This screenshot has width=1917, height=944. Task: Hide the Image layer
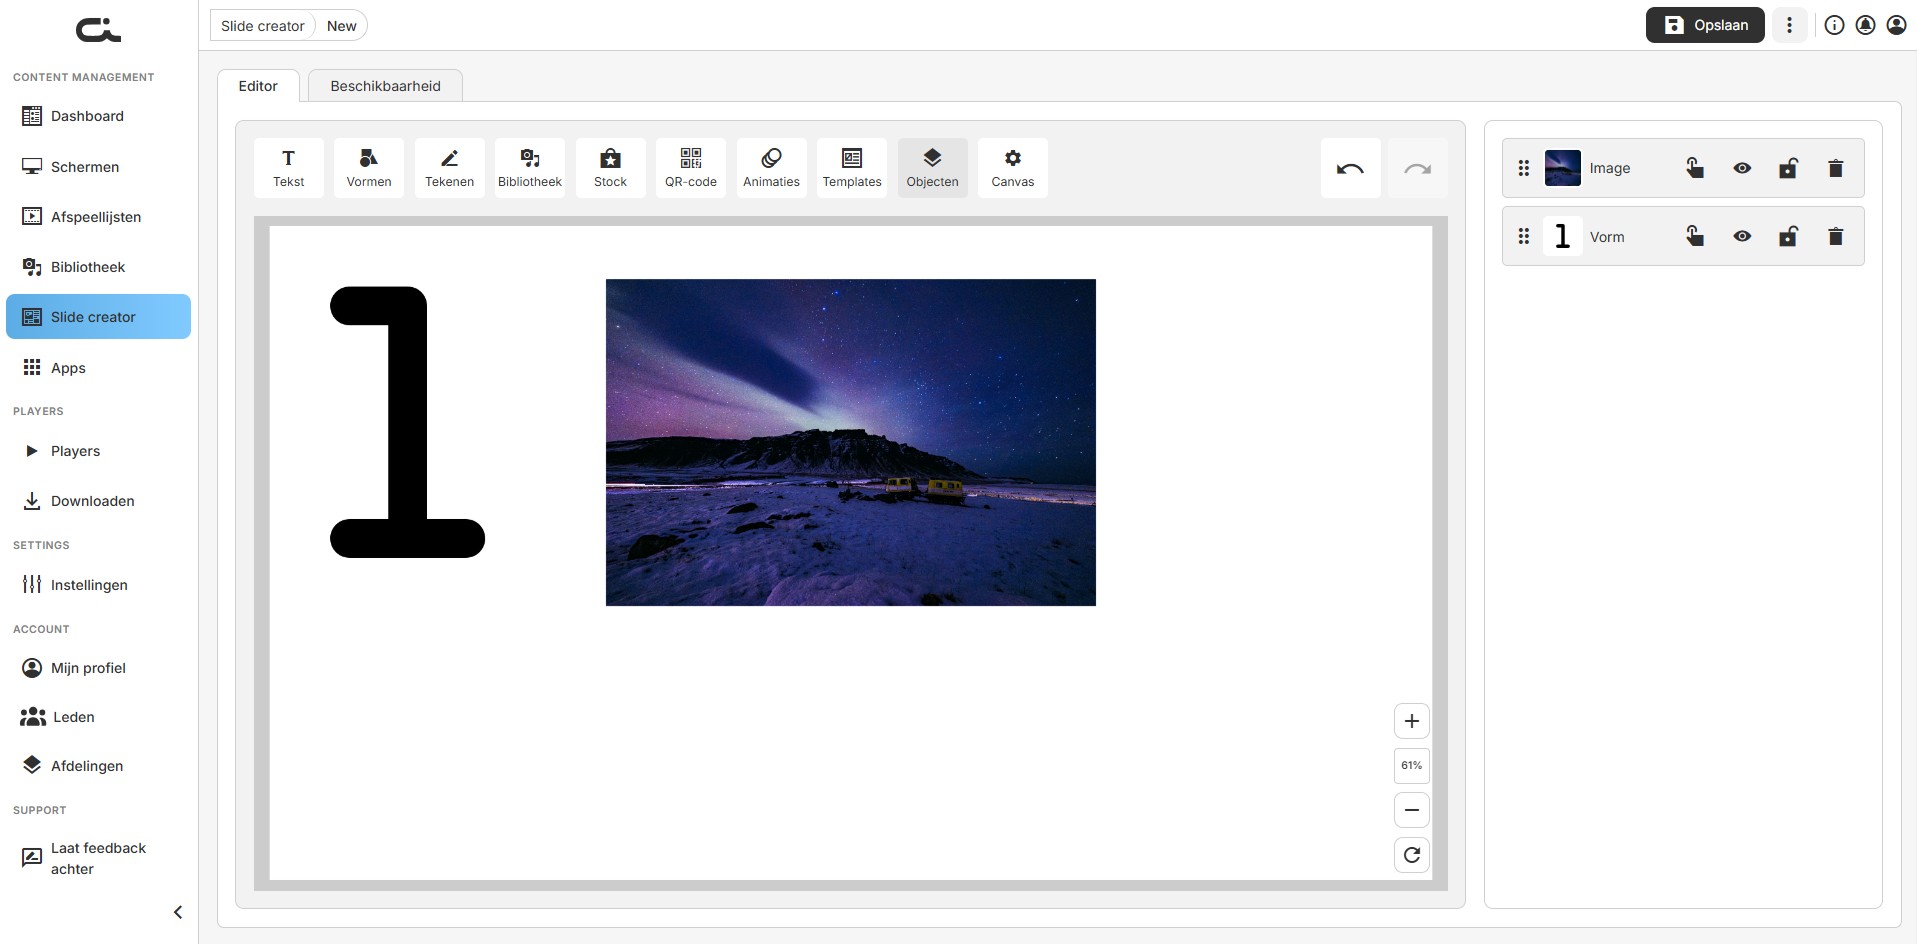(1742, 168)
